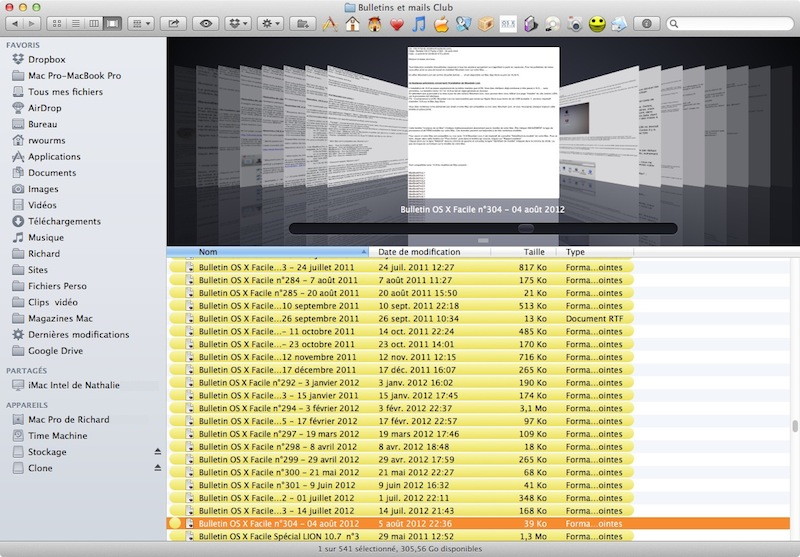The width and height of the screenshot is (800, 557).
Task: Eject the Stockage volume
Action: 158,451
